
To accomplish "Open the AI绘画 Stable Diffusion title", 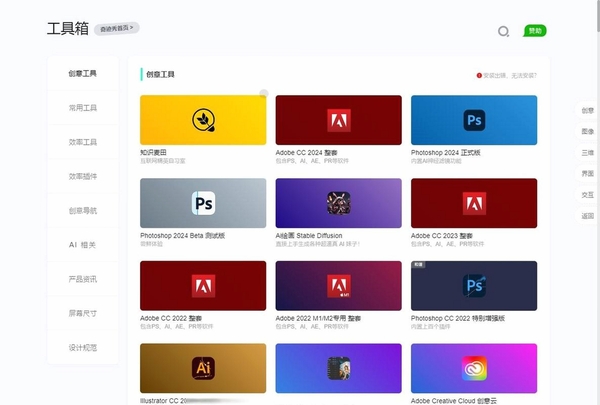I will [309, 235].
